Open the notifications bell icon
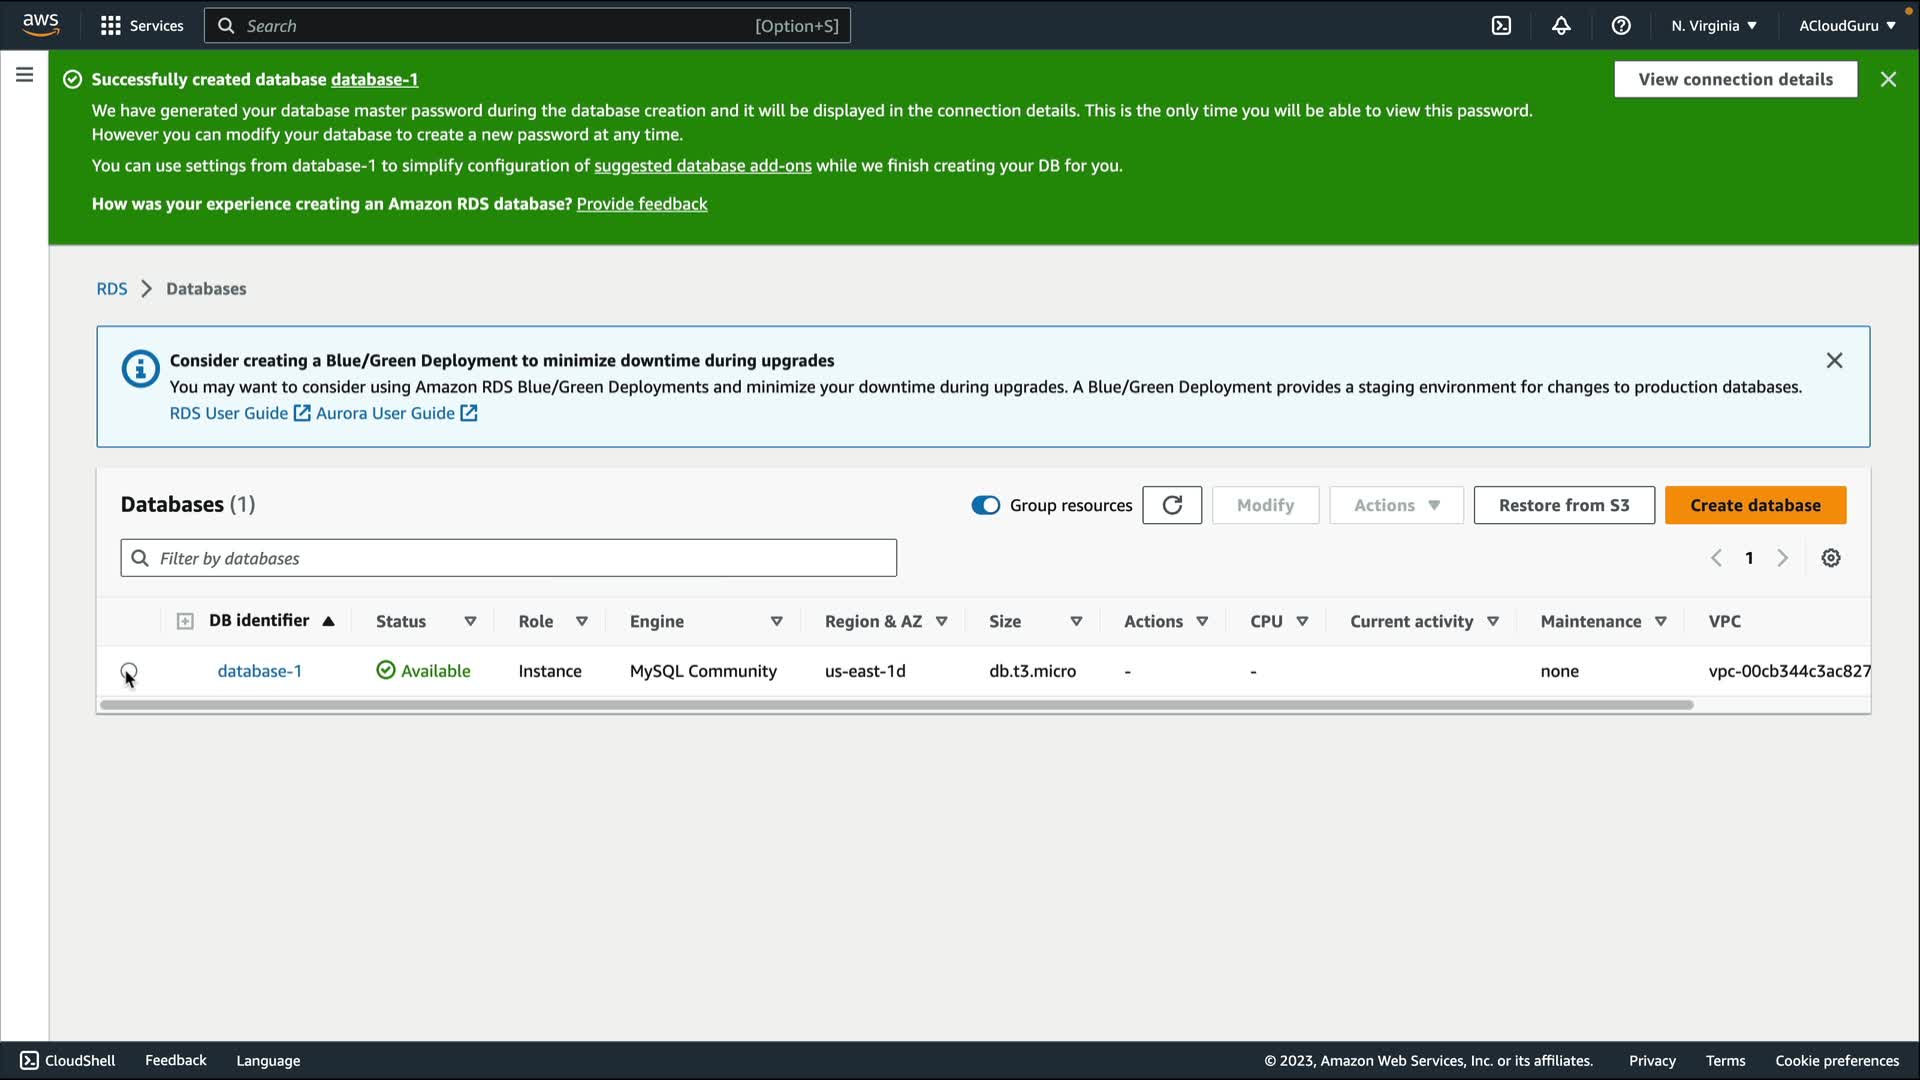This screenshot has width=1920, height=1080. [1561, 26]
